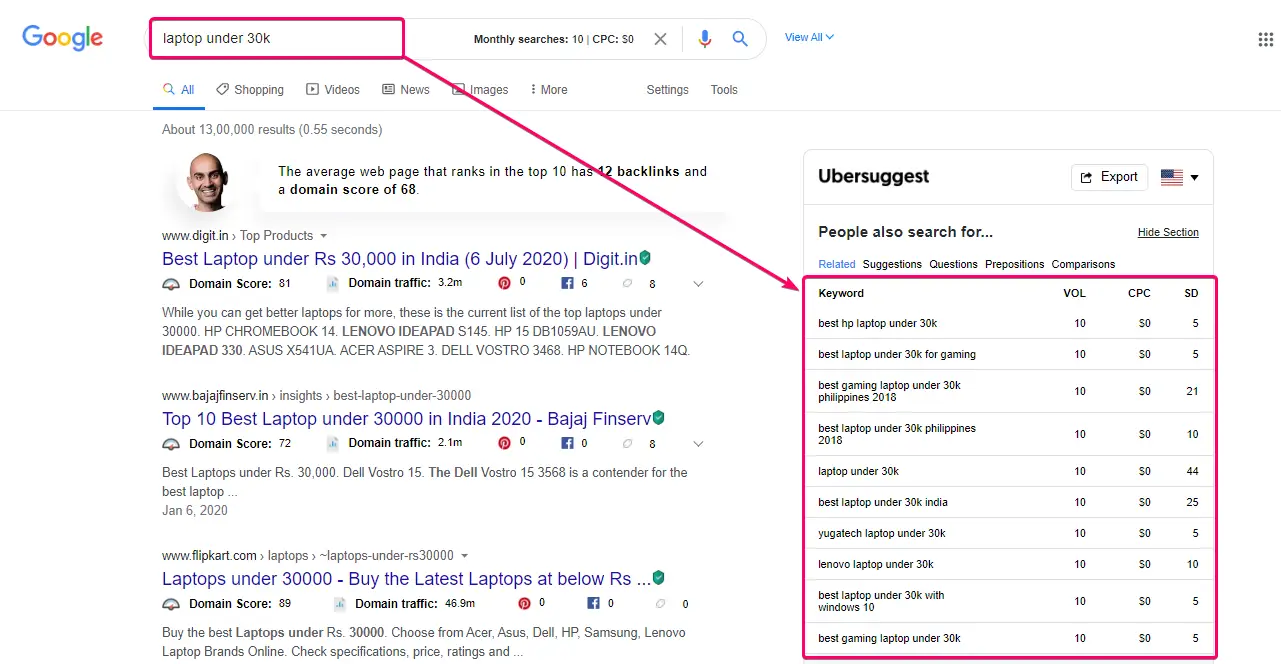Image resolution: width=1281 pixels, height=664 pixels.
Task: Click the domain score gauge under Bajaj Finserv
Action: (171, 444)
